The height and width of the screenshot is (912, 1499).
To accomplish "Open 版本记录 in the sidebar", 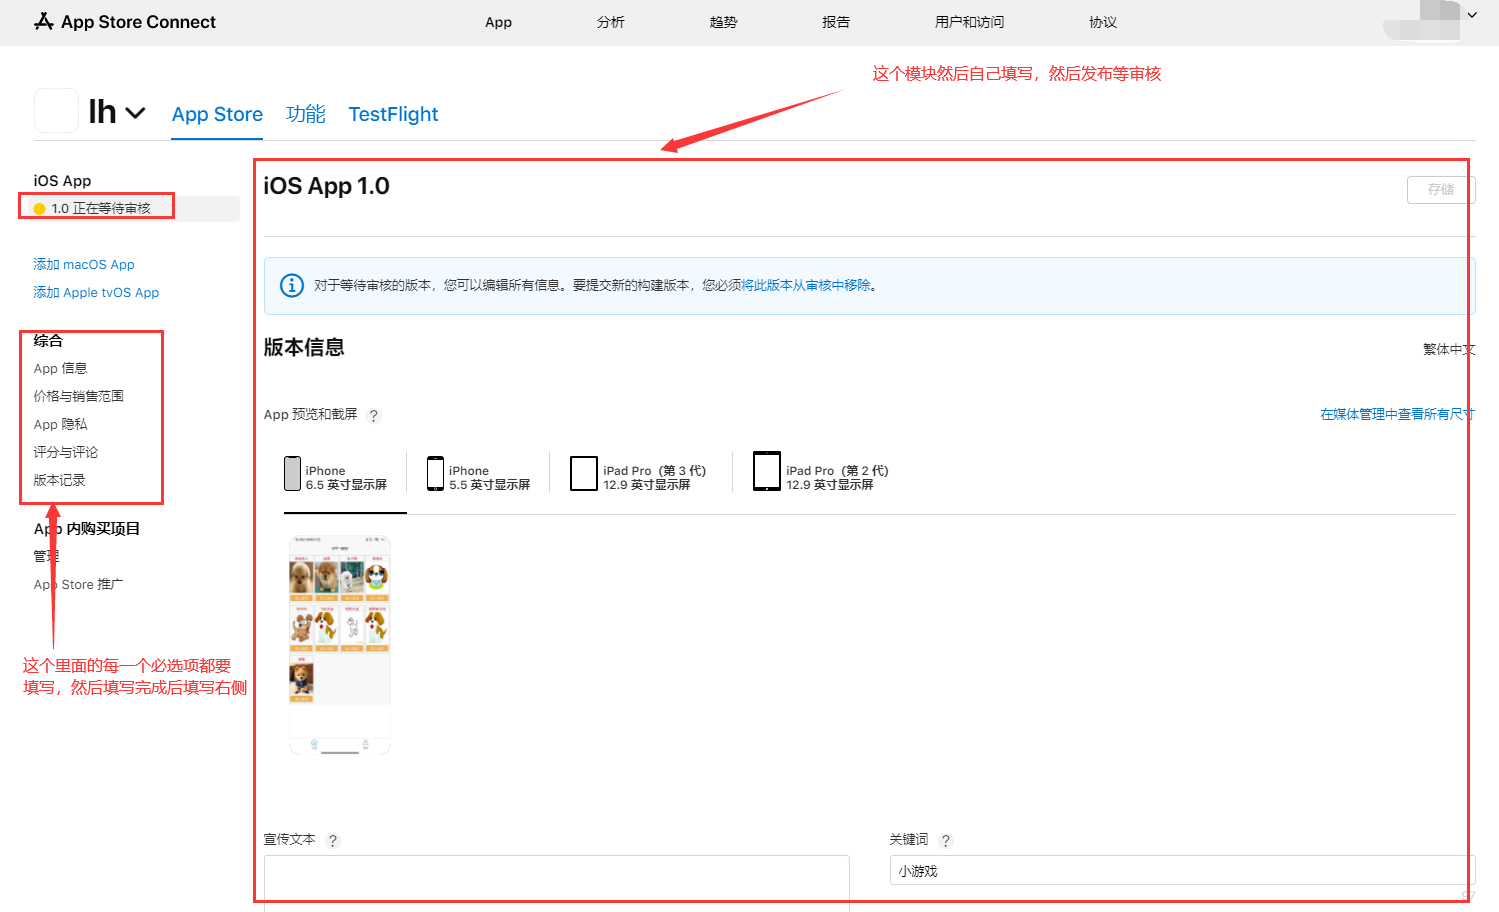I will 60,480.
